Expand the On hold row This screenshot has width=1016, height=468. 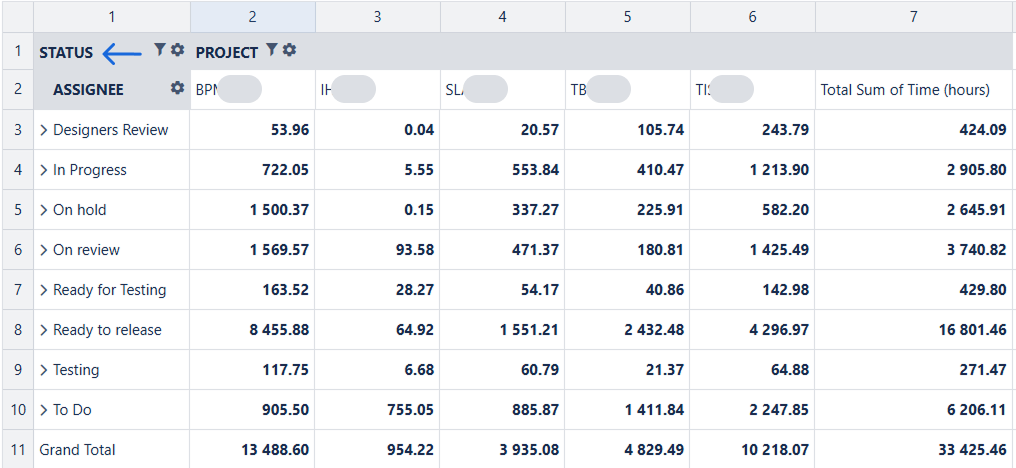44,210
